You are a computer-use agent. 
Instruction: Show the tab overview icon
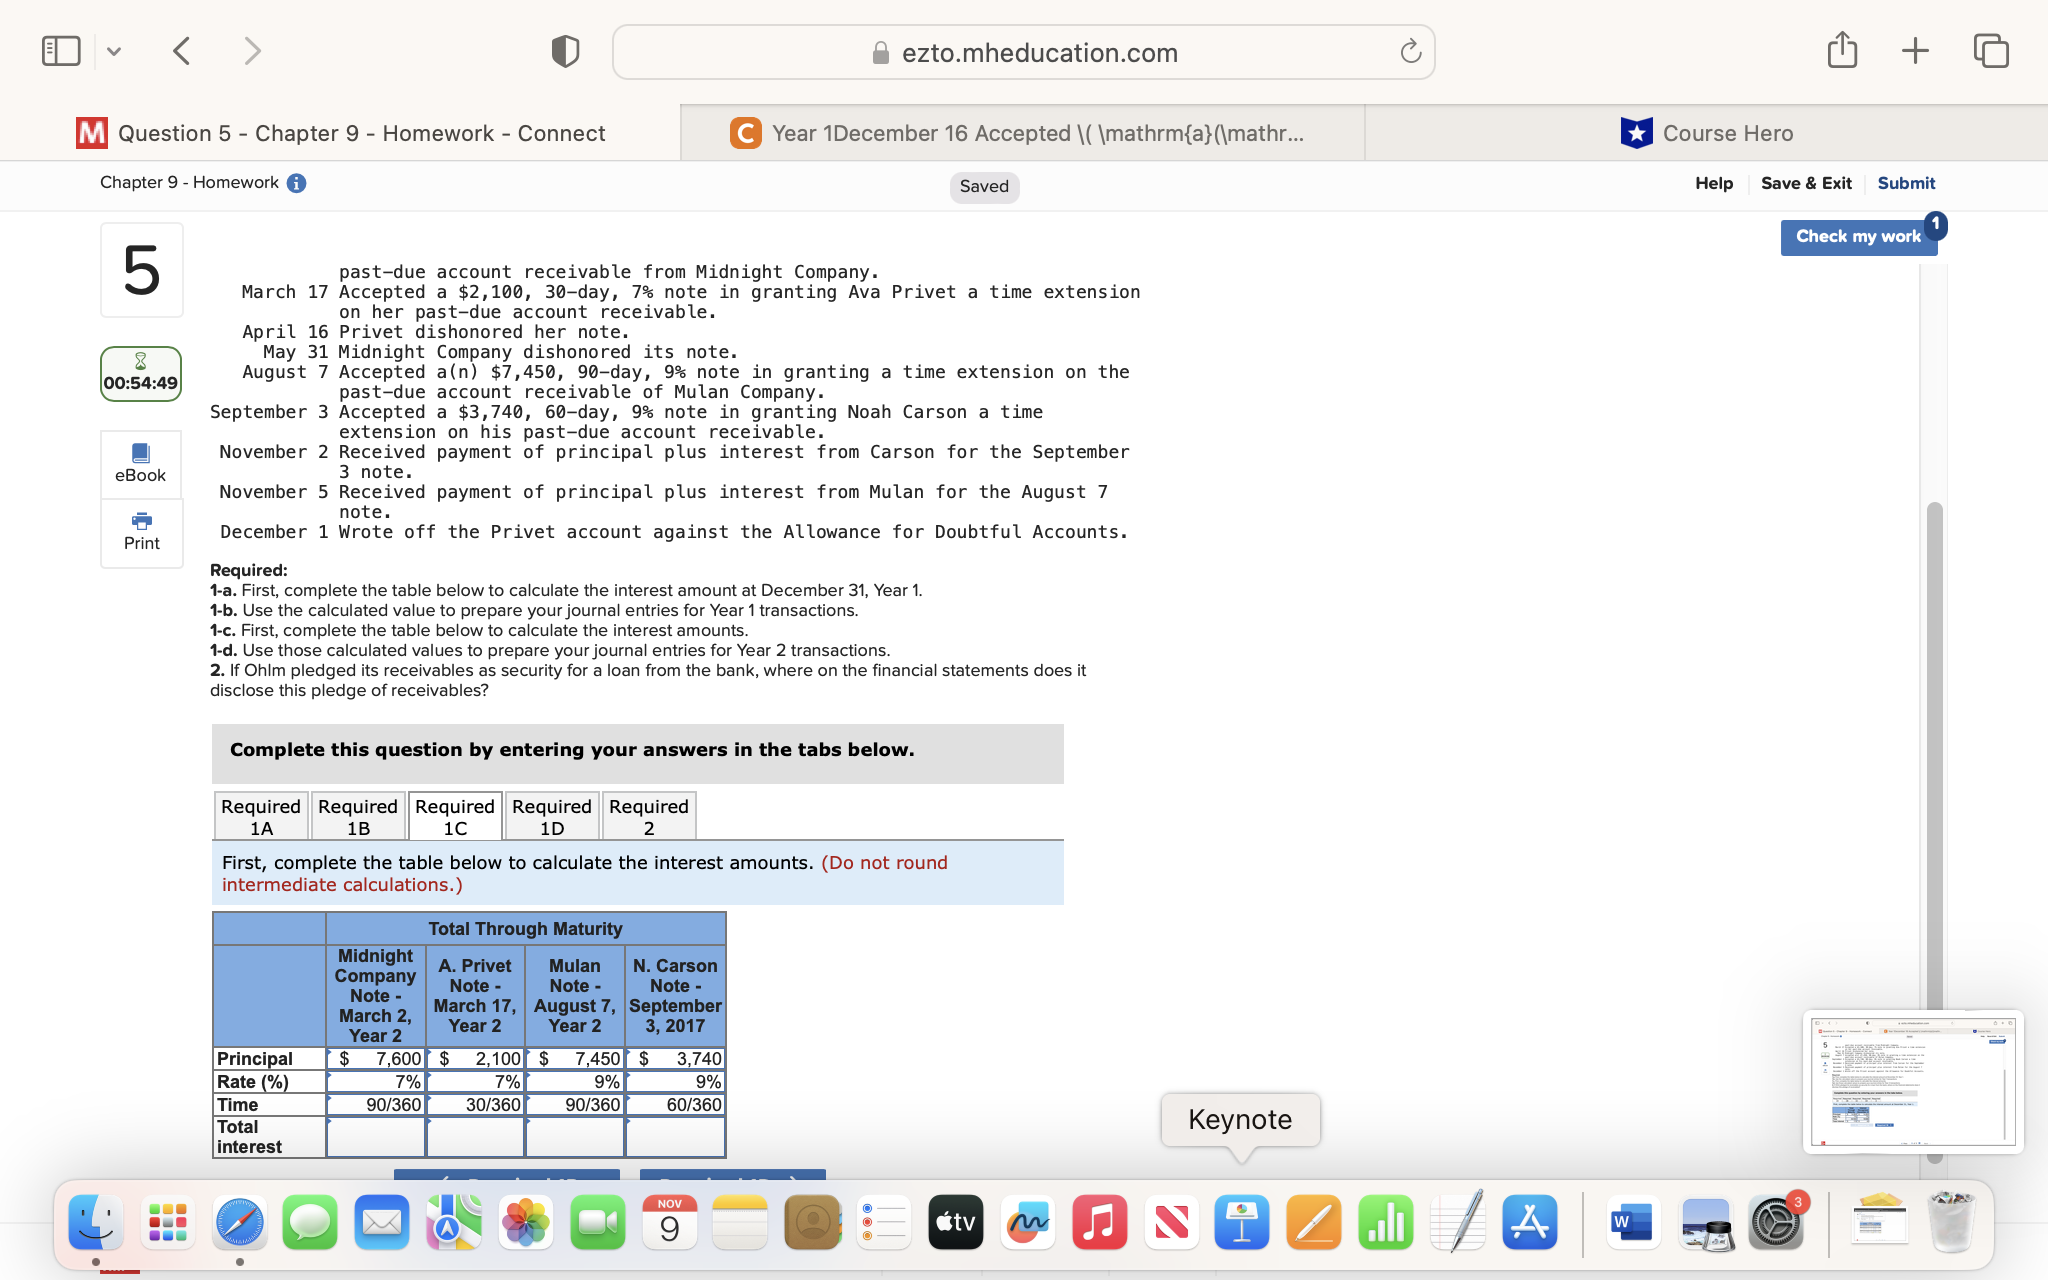1990,50
